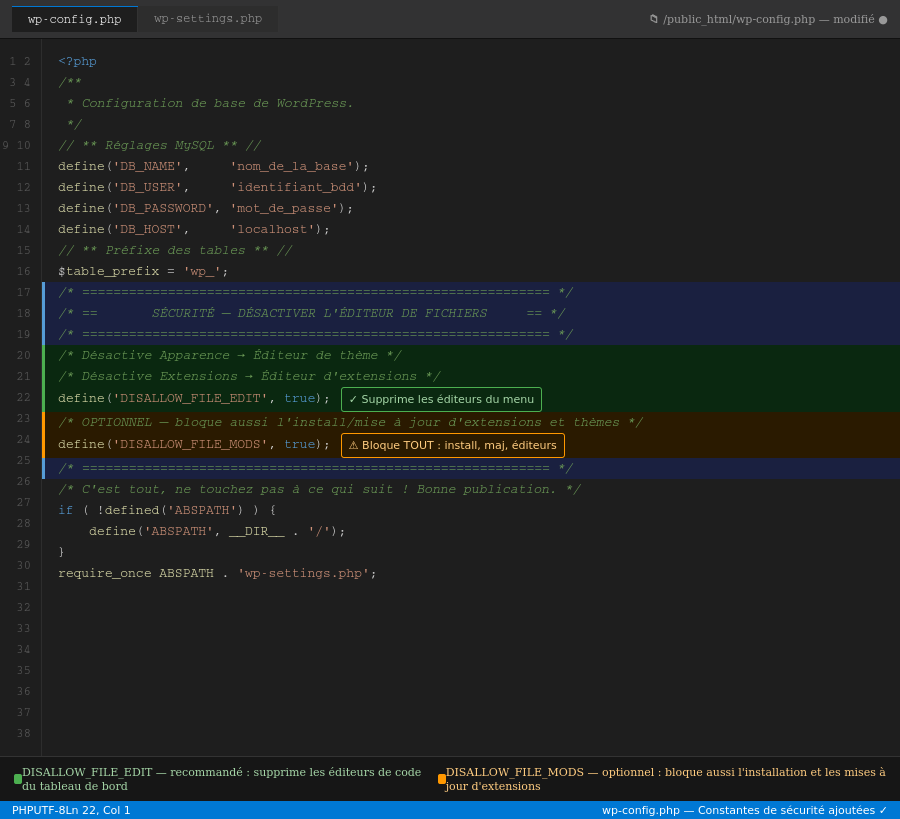Click the define('DISALLOW_FILE_EDIT', true) code
This screenshot has height=819, width=900.
tap(194, 398)
